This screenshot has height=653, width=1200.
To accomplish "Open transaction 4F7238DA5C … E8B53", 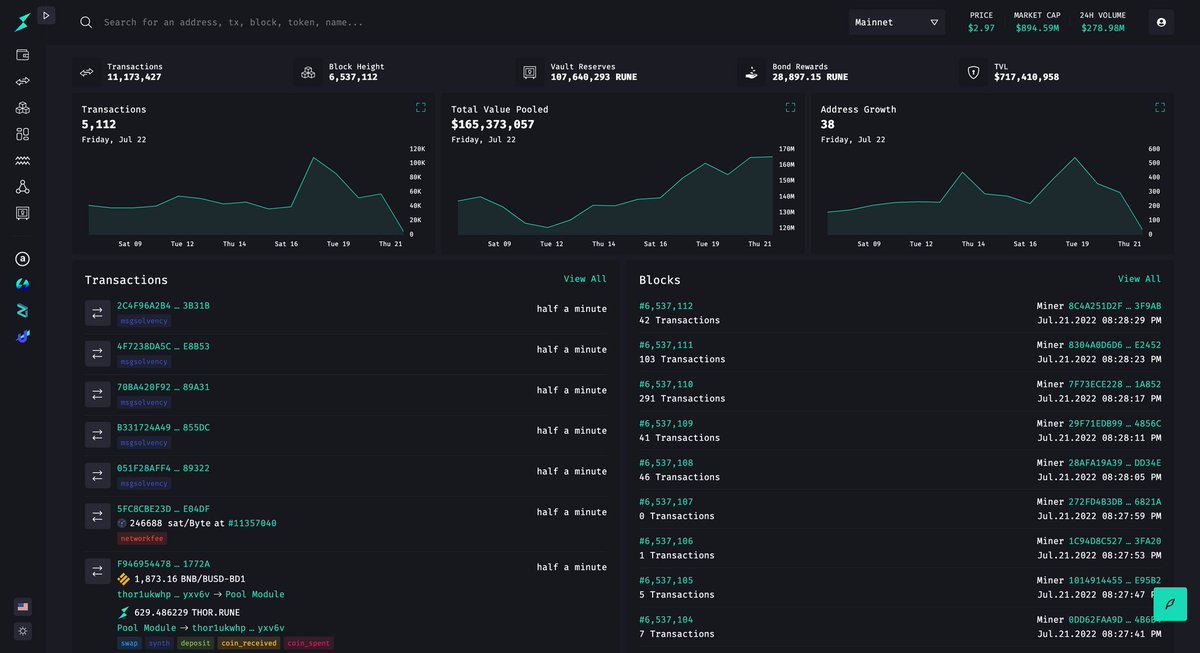I will pyautogui.click(x=163, y=347).
